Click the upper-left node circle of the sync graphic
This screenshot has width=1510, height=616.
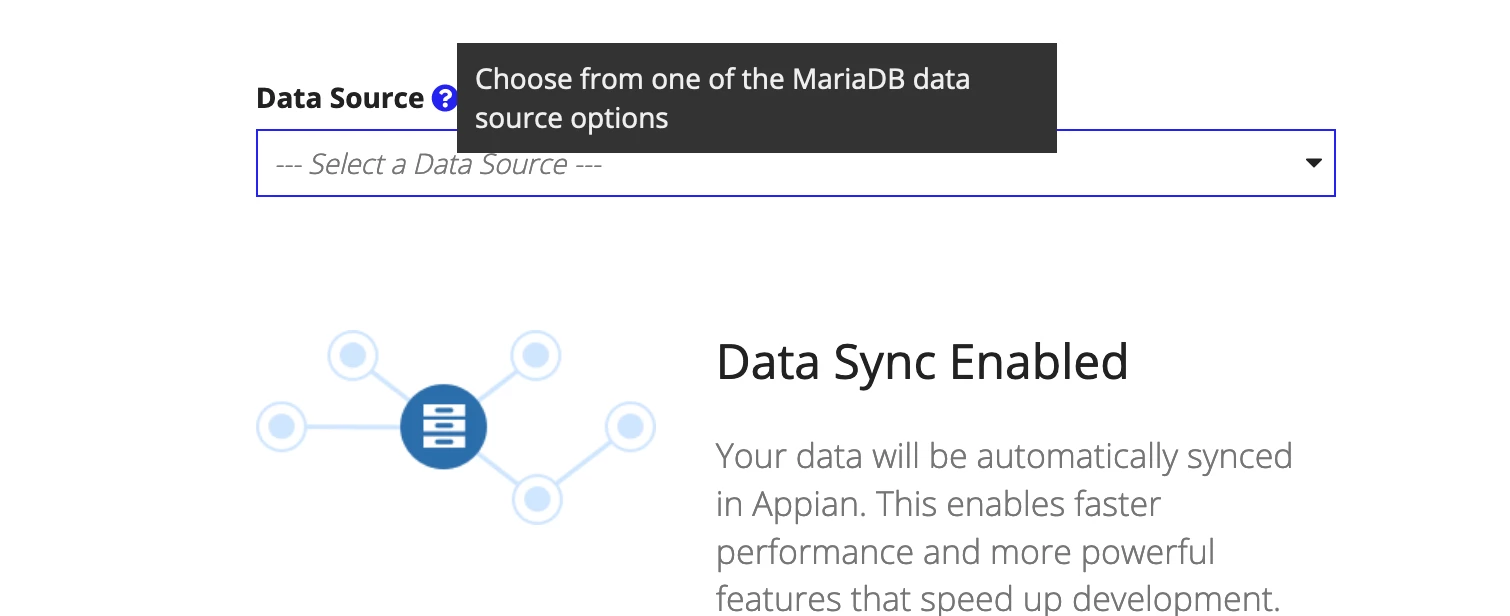352,355
